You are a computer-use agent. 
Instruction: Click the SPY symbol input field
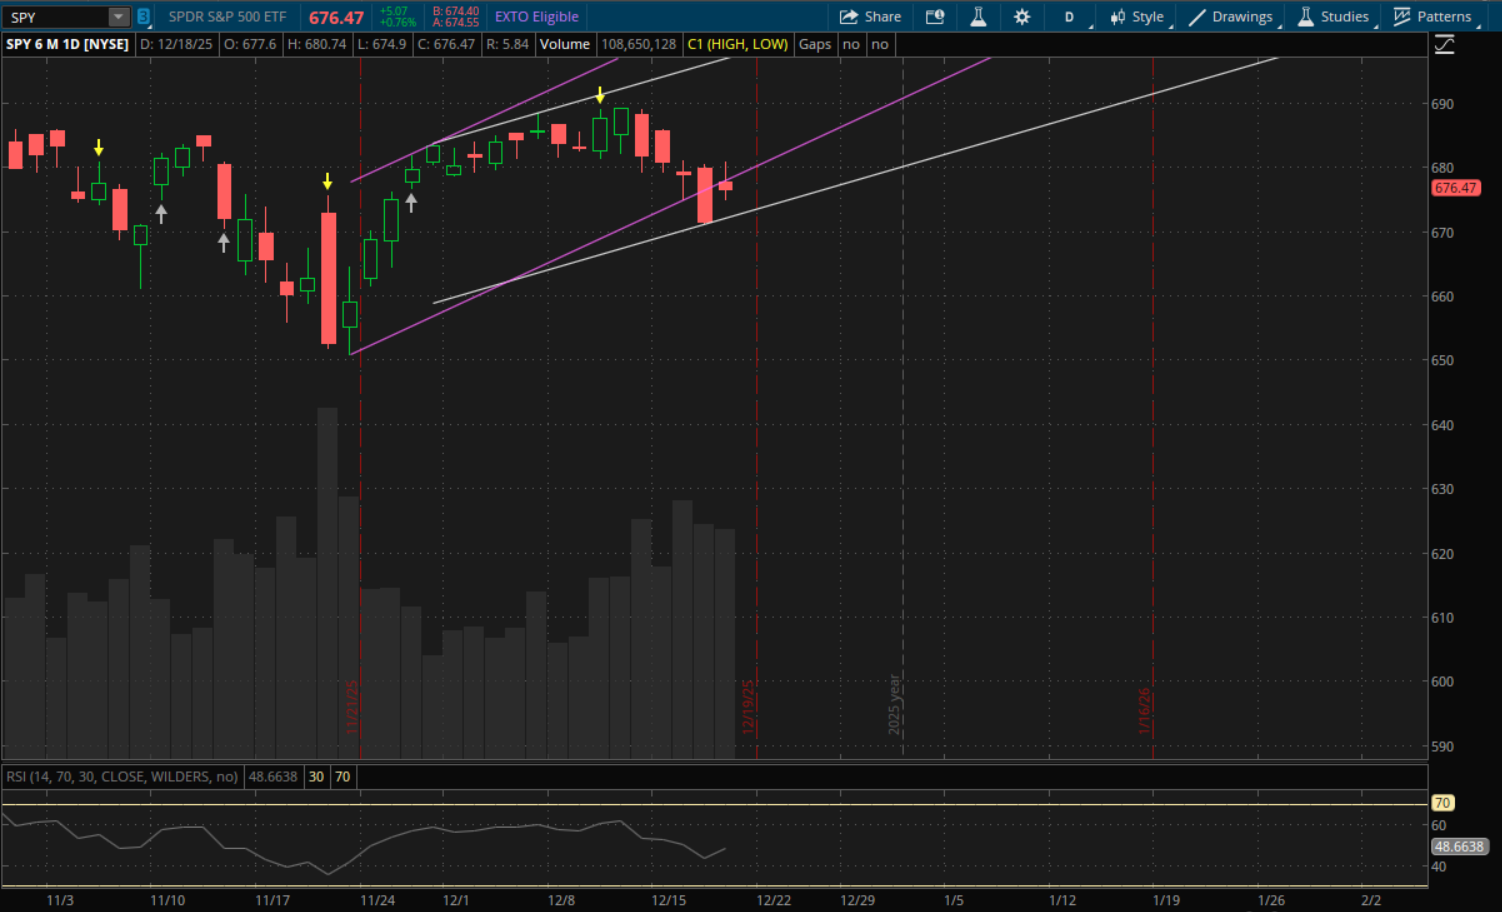tap(56, 17)
